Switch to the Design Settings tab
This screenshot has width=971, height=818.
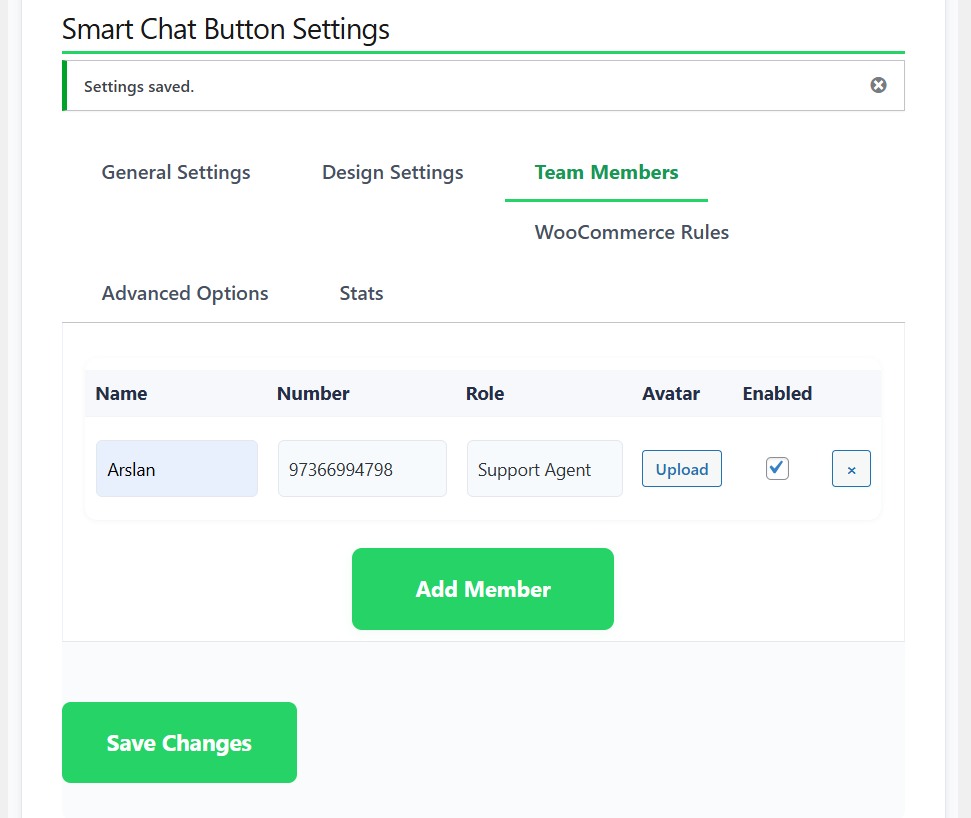click(x=392, y=172)
